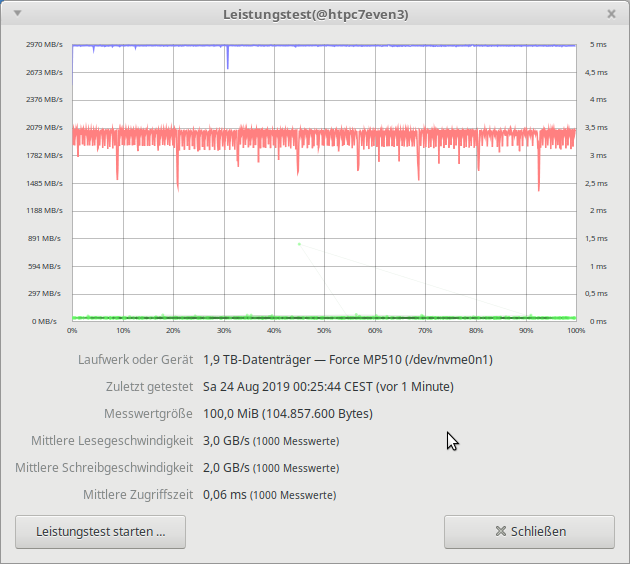This screenshot has height=564, width=630.
Task: Click the green access-time line in graph
Action: pos(400,317)
